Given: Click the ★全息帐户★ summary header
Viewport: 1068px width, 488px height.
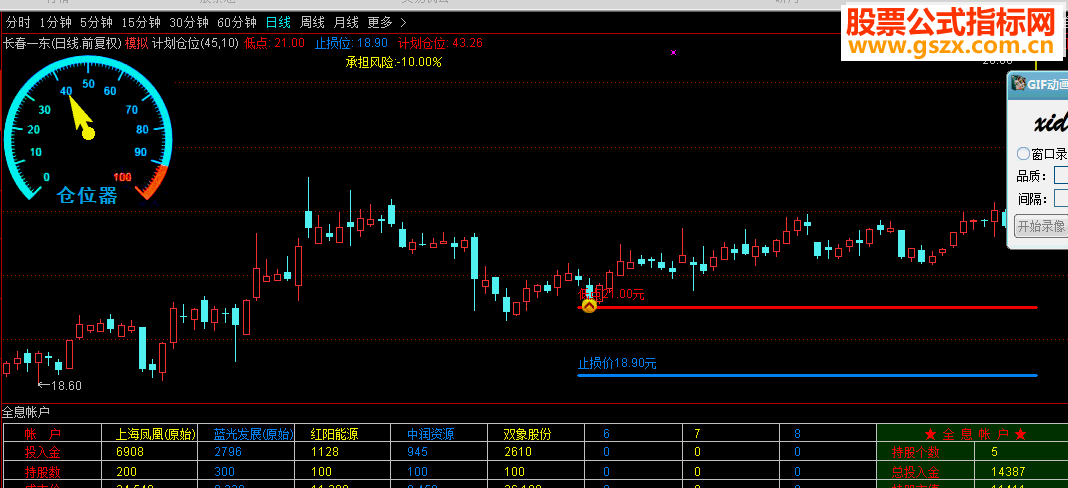Looking at the screenshot, I should pos(976,433).
